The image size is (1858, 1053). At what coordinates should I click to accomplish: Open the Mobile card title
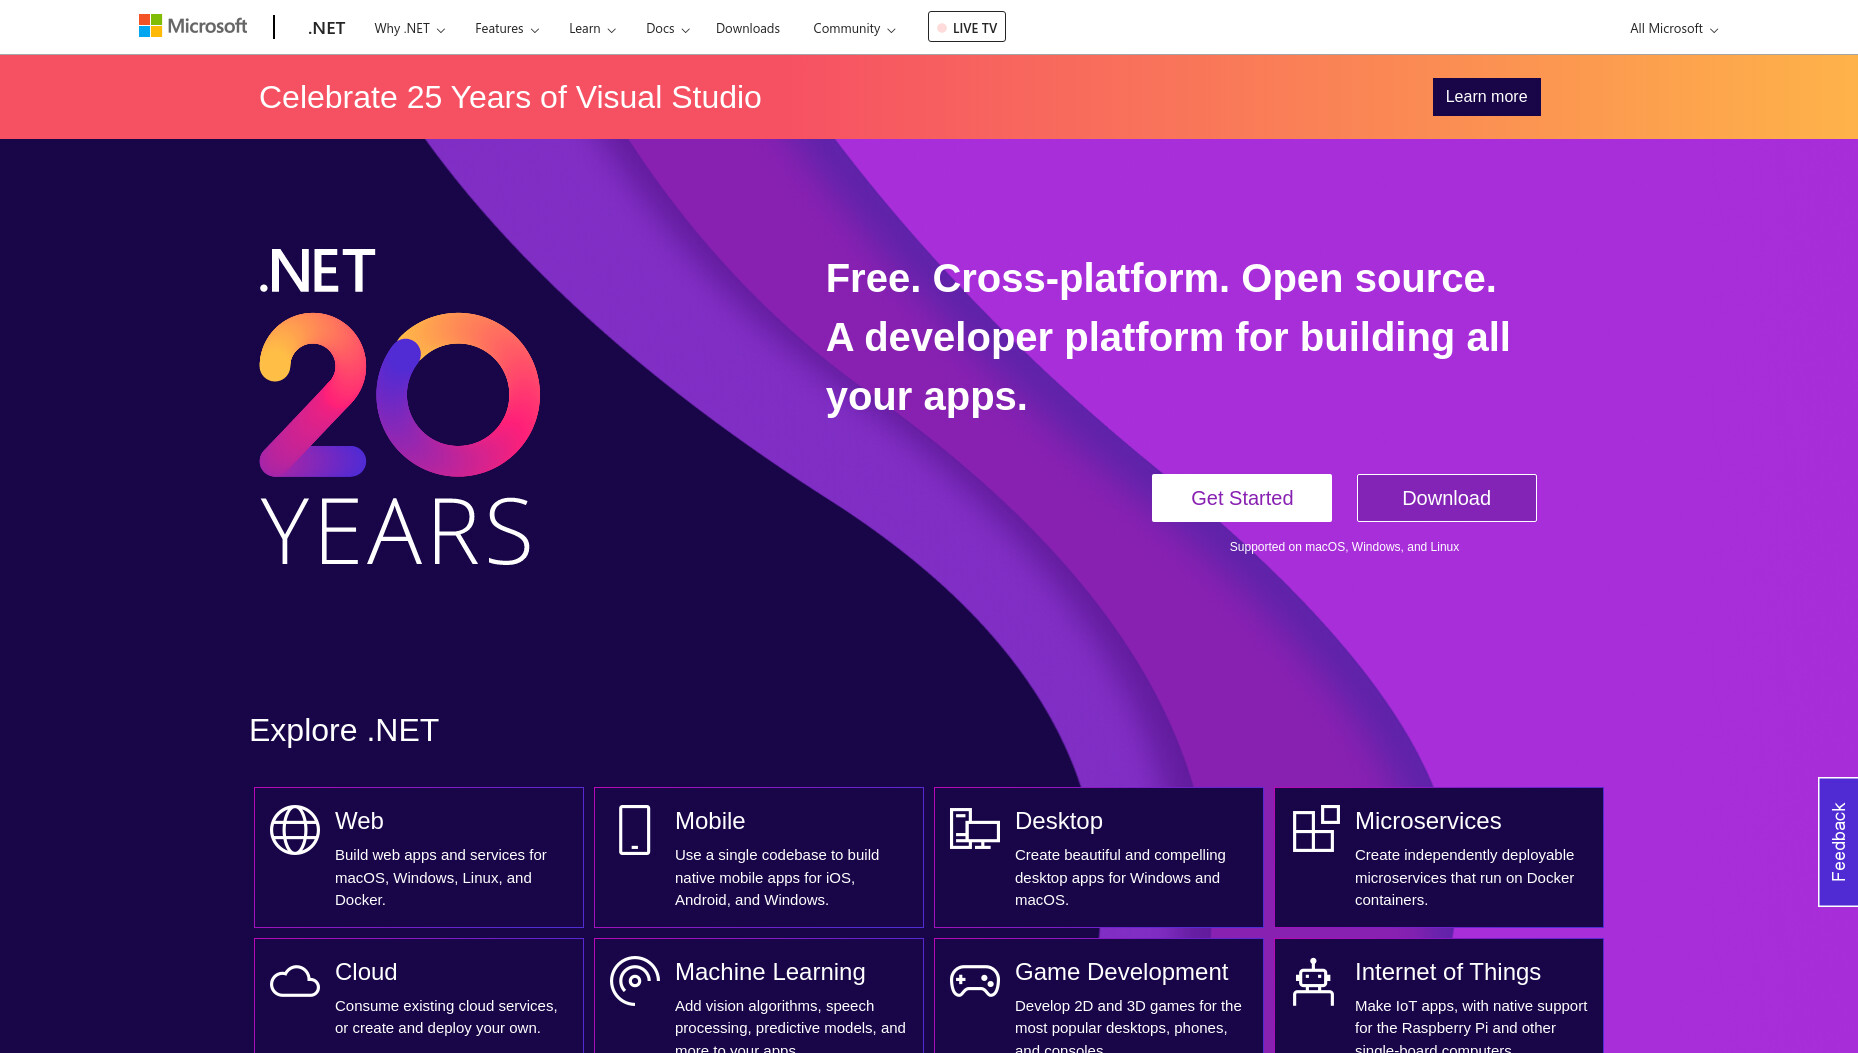click(x=710, y=821)
